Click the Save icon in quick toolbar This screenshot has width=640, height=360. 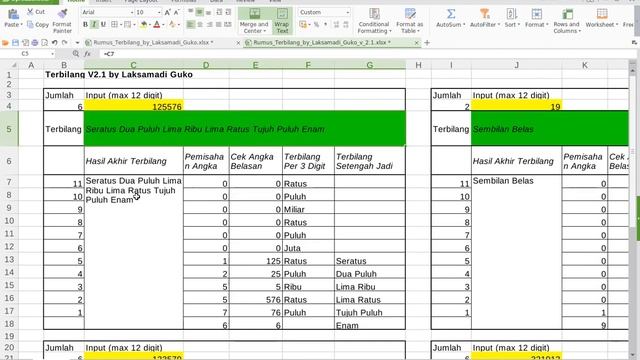(x=16, y=42)
